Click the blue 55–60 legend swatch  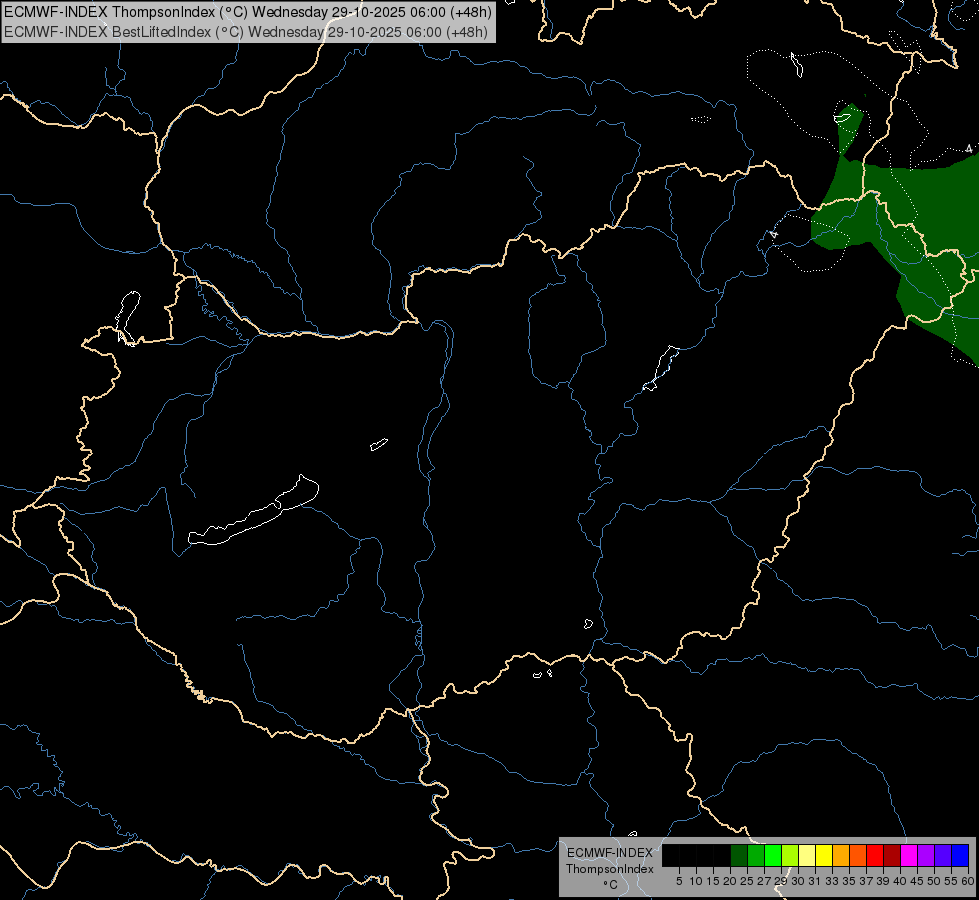coord(960,855)
